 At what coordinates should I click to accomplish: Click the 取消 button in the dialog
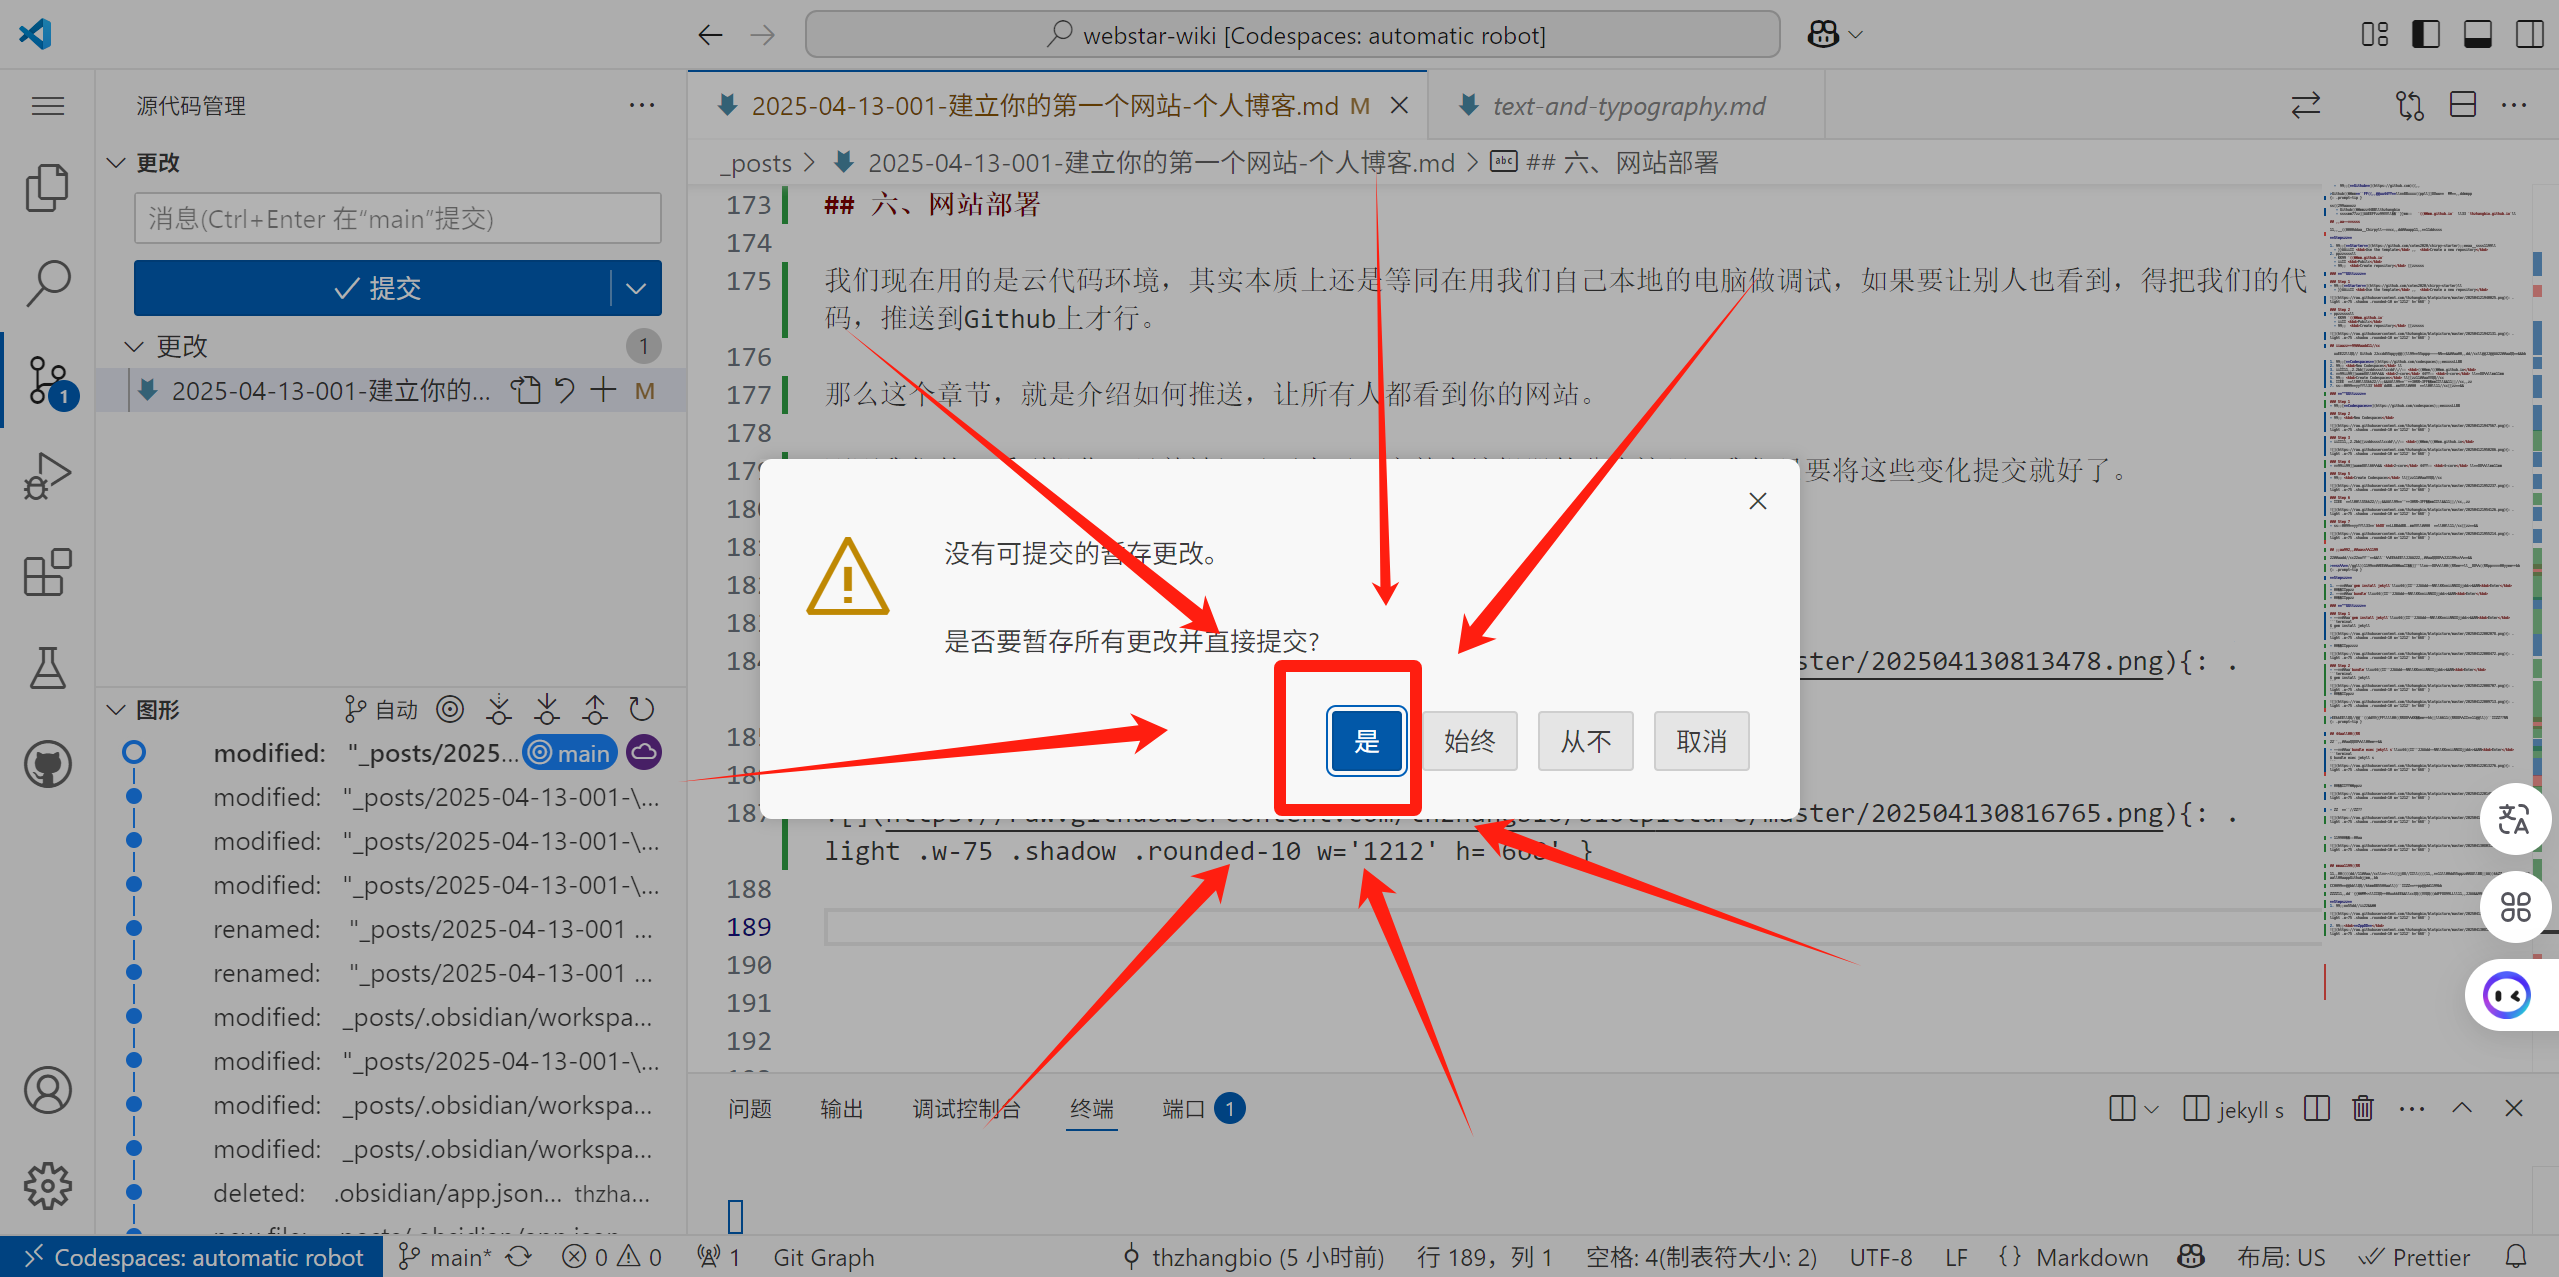(x=1700, y=741)
